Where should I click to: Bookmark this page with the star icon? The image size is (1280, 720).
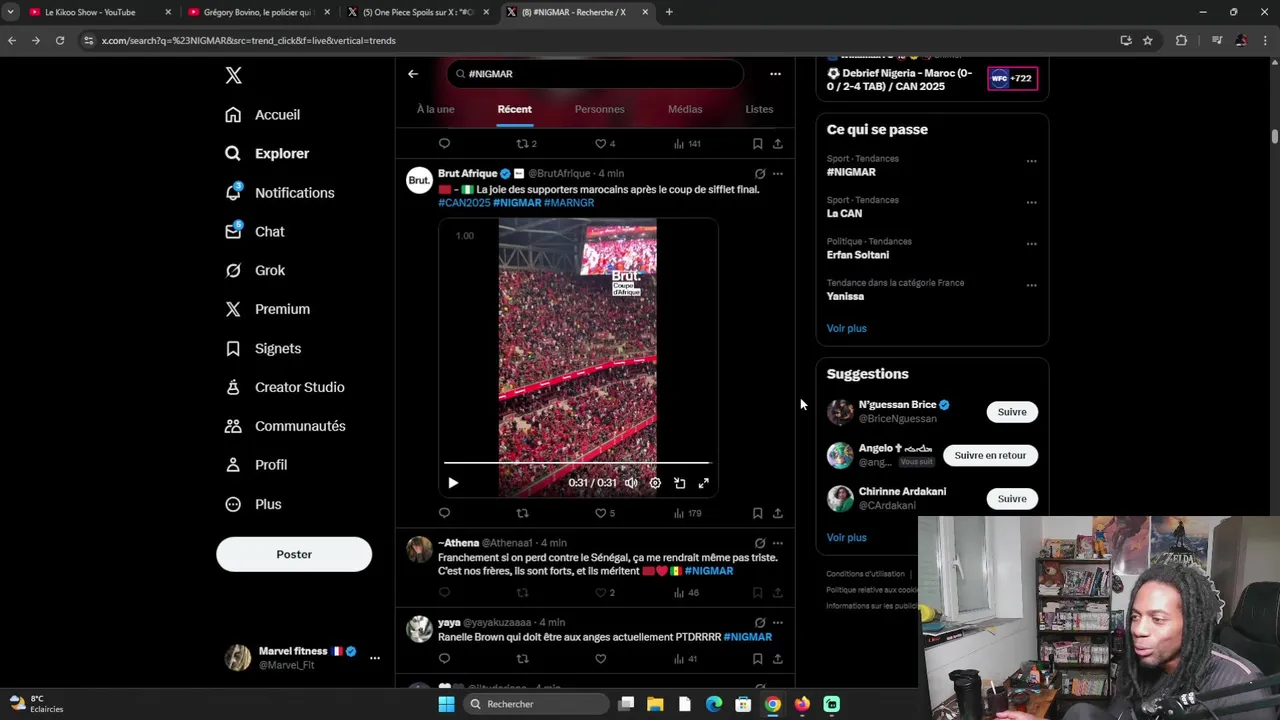pyautogui.click(x=1148, y=40)
